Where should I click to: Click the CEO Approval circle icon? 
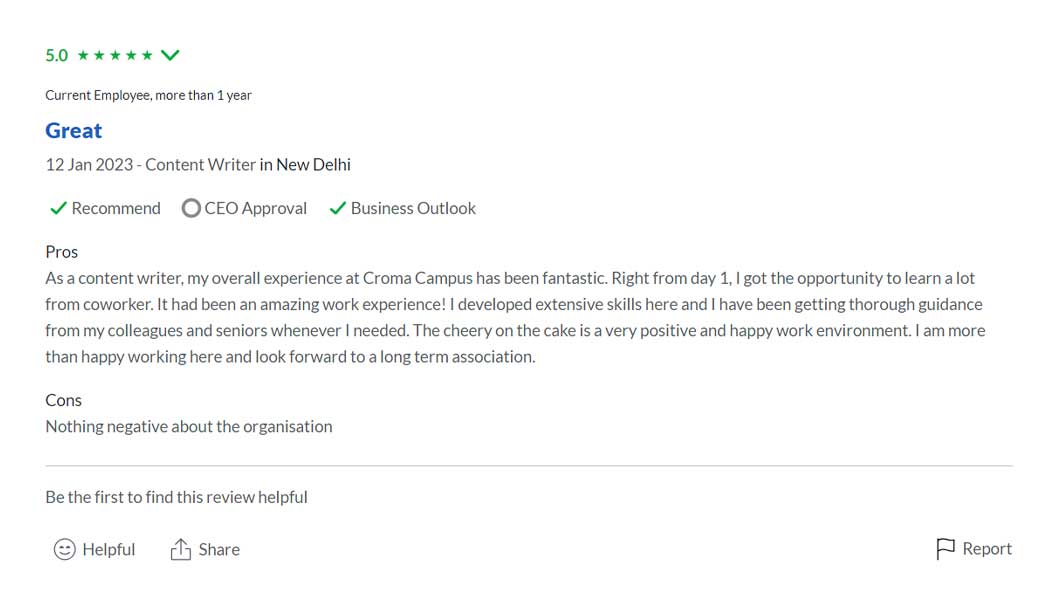(191, 208)
